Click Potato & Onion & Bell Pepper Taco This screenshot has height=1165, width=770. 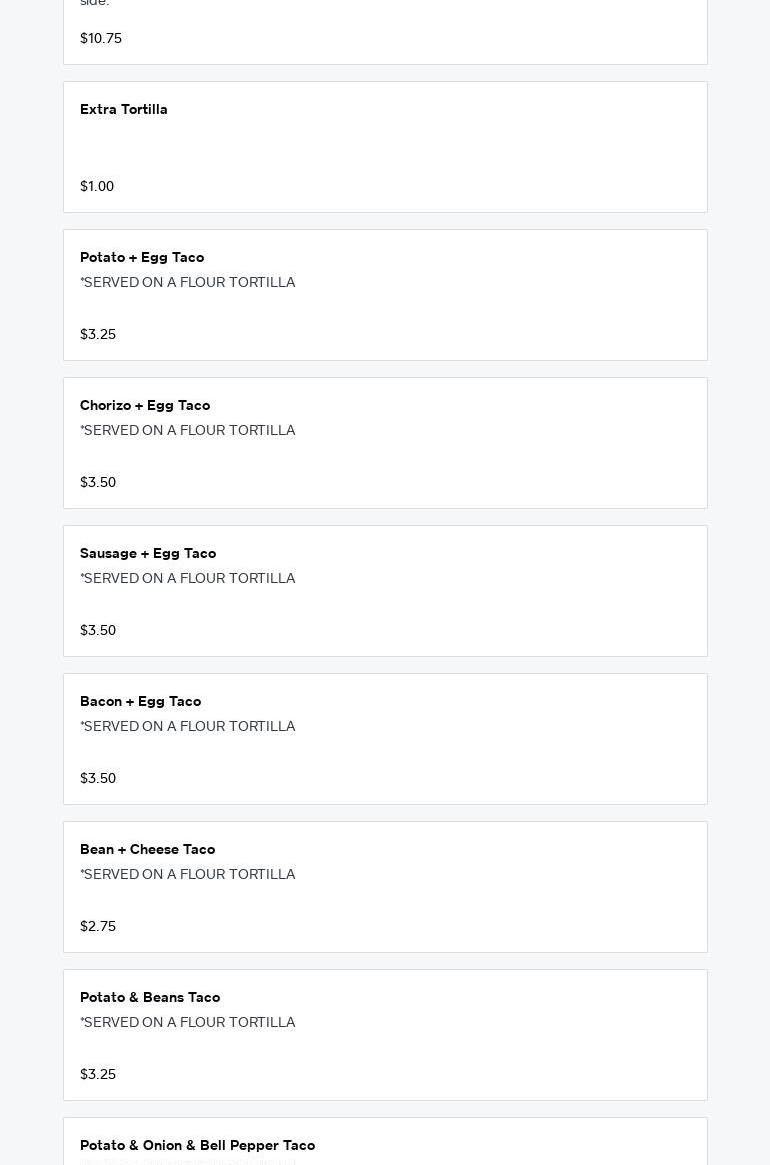tap(197, 1146)
